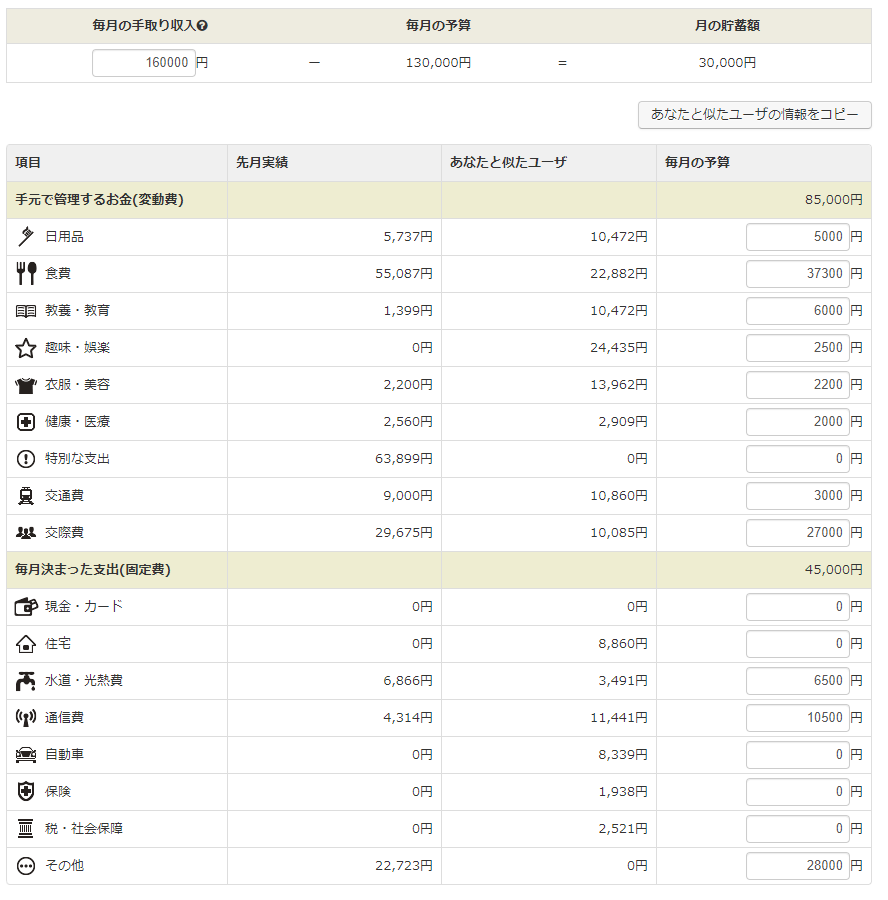Click the 交際費 group of people icon
The width and height of the screenshot is (888, 900).
22,532
